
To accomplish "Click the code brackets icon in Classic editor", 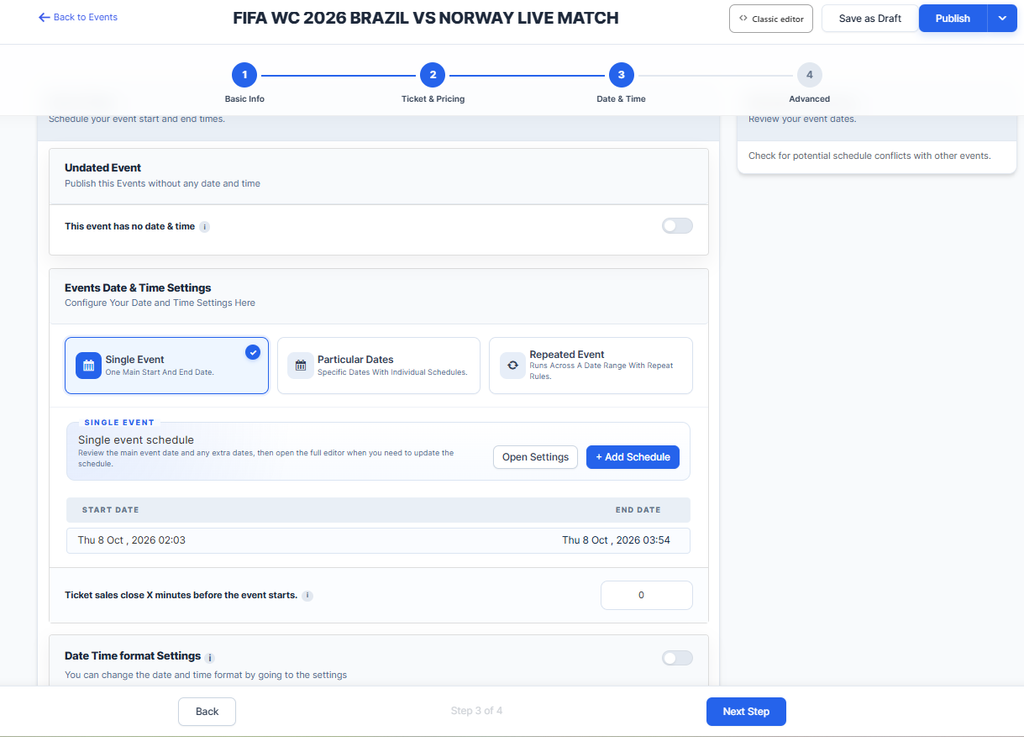I will tap(743, 18).
